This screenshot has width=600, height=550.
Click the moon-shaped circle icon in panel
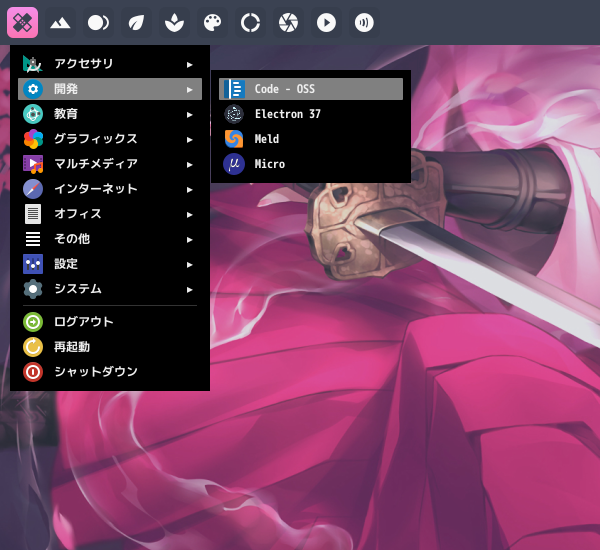pyautogui.click(x=98, y=23)
